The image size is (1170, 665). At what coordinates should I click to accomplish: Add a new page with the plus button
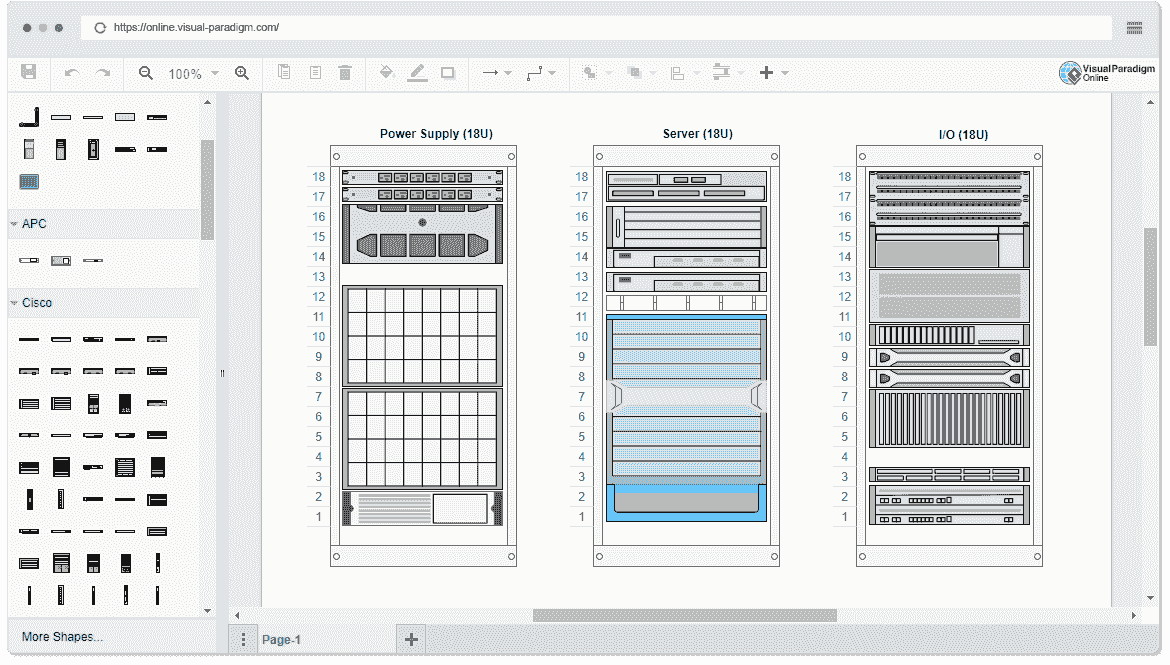[x=410, y=638]
